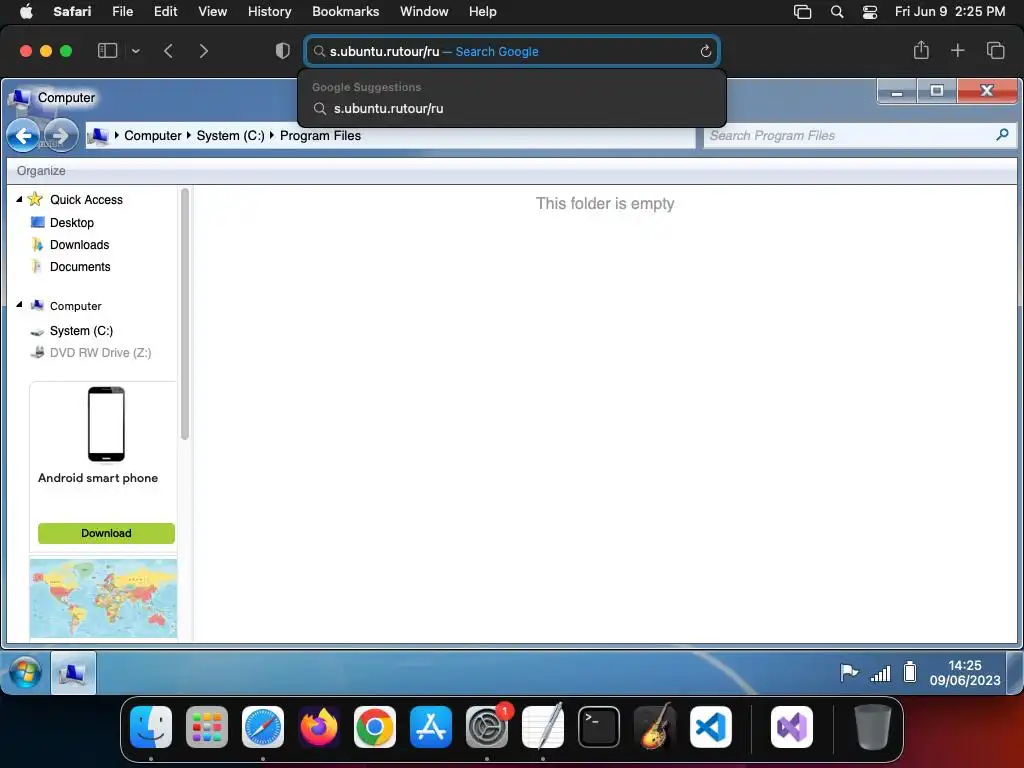
Task: Click the Action Center flag icon
Action: 849,672
